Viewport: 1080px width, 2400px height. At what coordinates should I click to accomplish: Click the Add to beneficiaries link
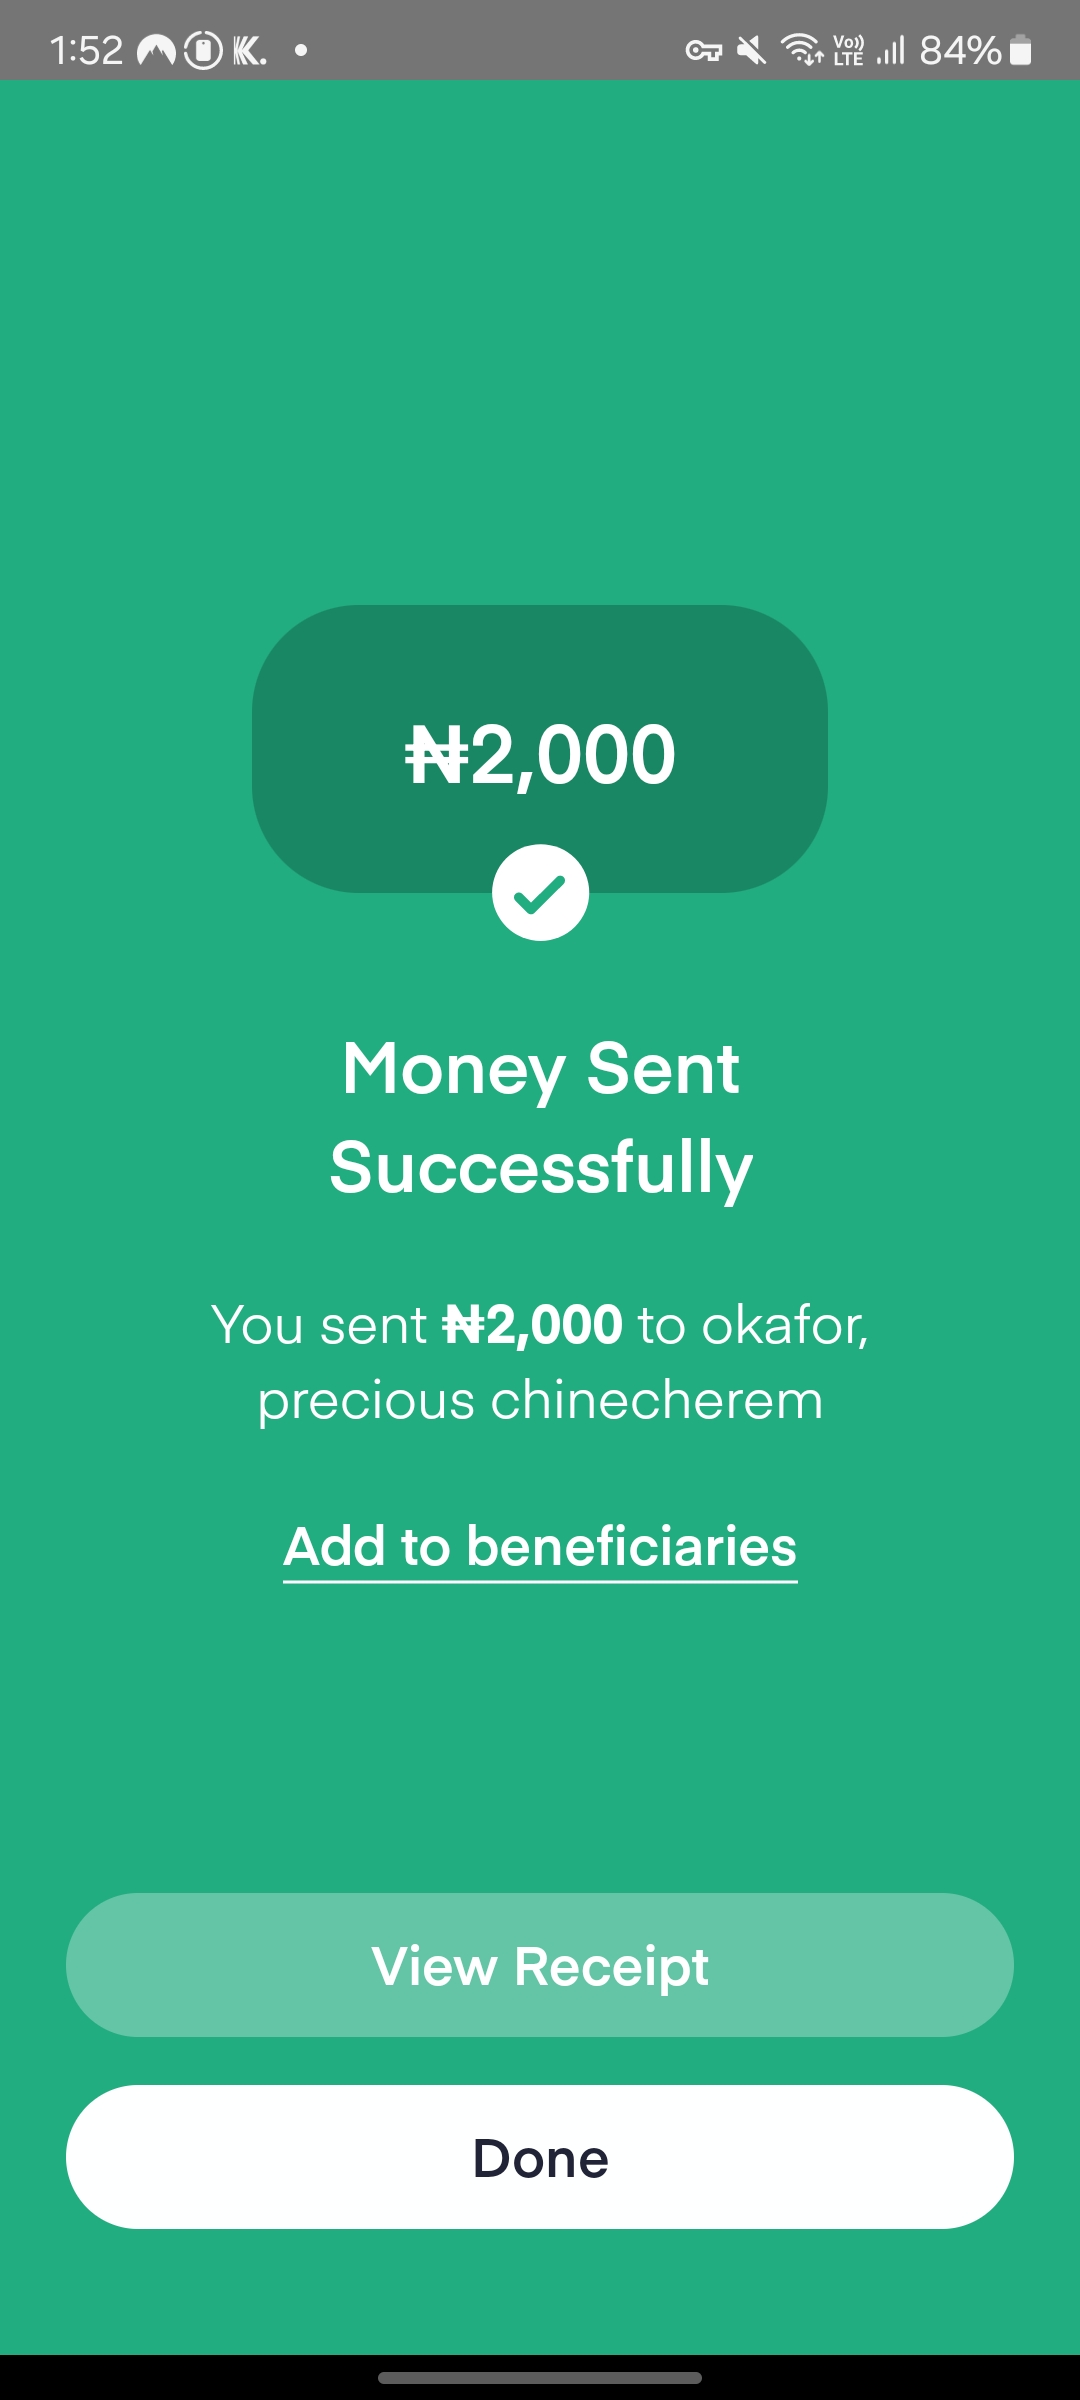click(540, 1547)
